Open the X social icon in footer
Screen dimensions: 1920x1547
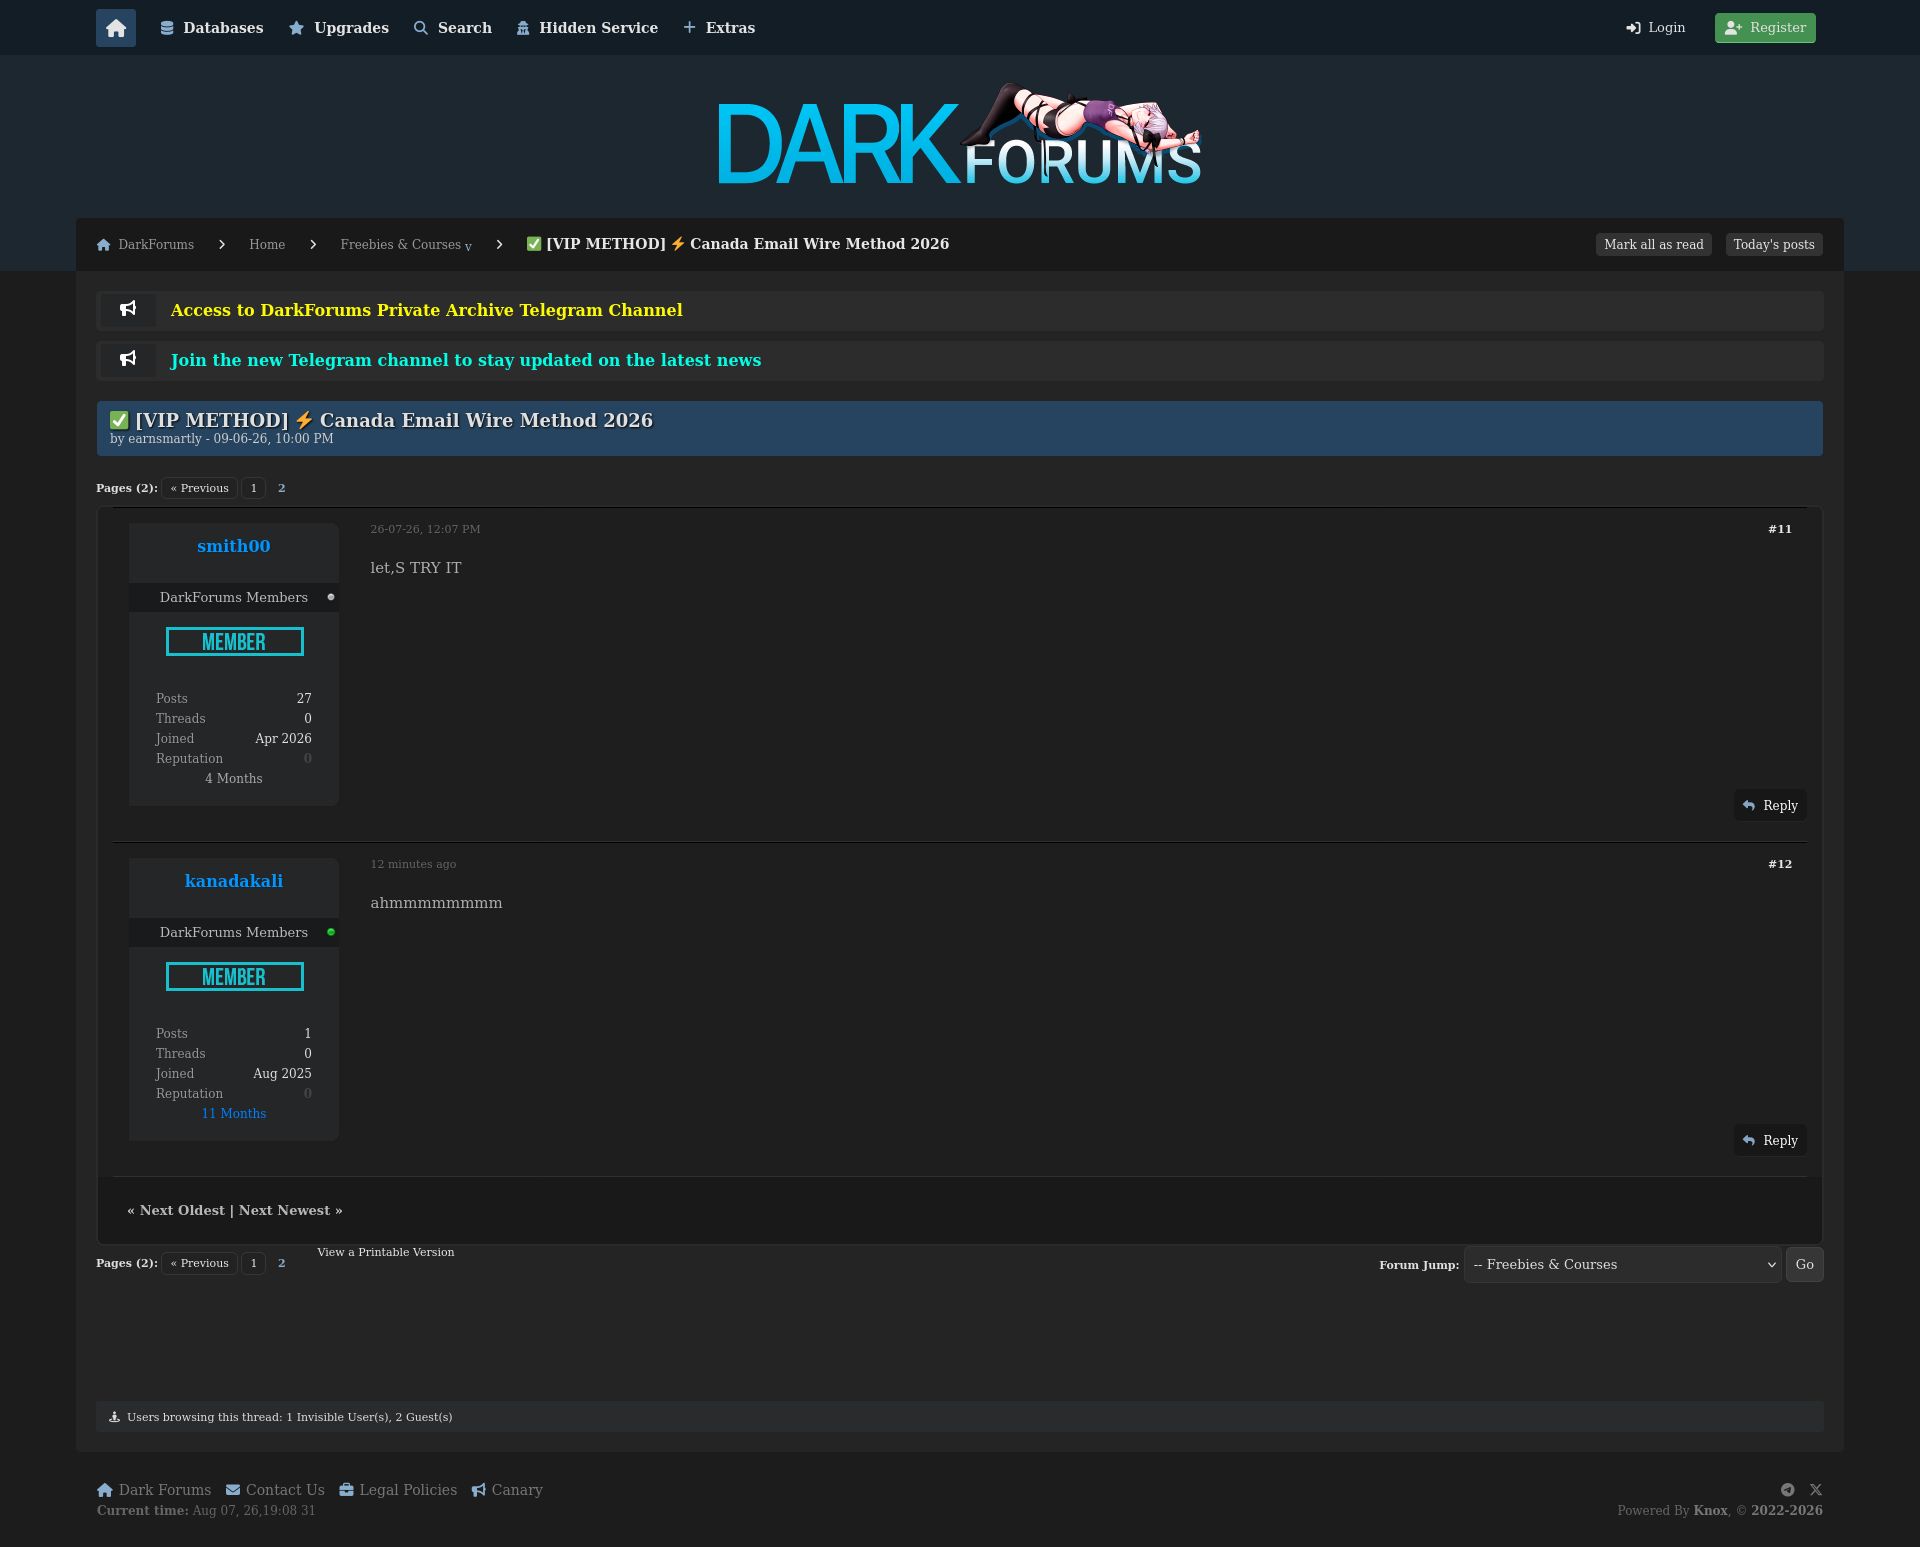(x=1816, y=1490)
